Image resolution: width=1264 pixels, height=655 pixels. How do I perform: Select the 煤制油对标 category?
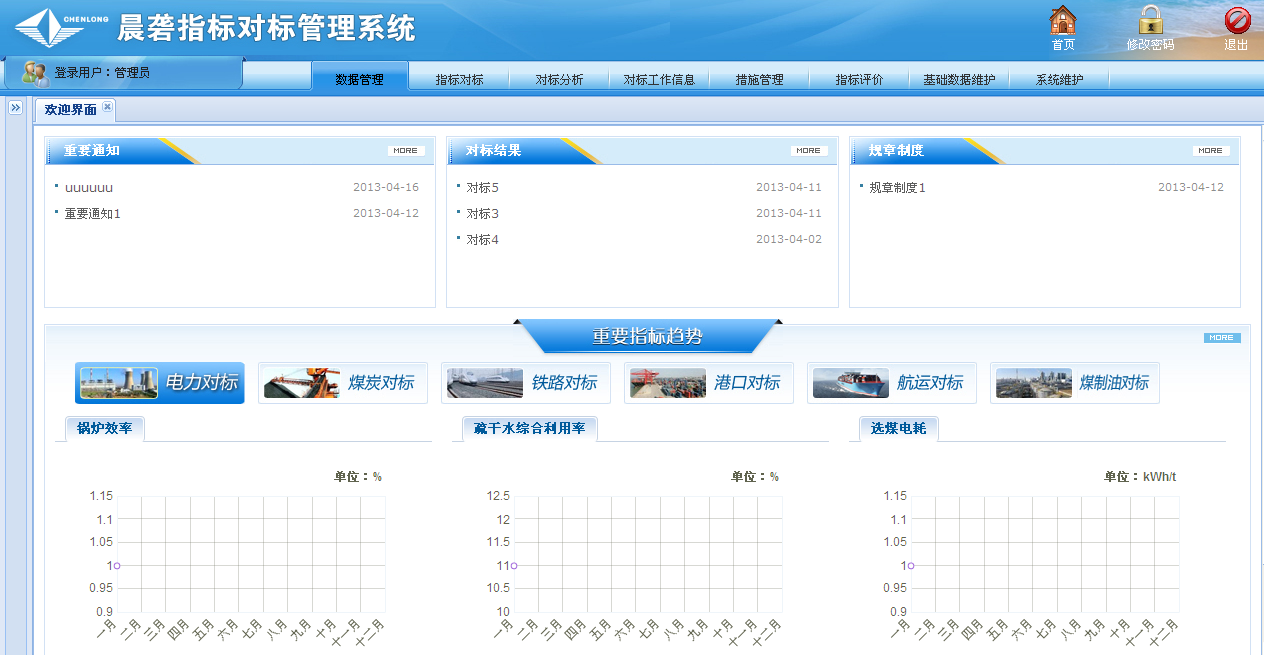click(x=1074, y=383)
